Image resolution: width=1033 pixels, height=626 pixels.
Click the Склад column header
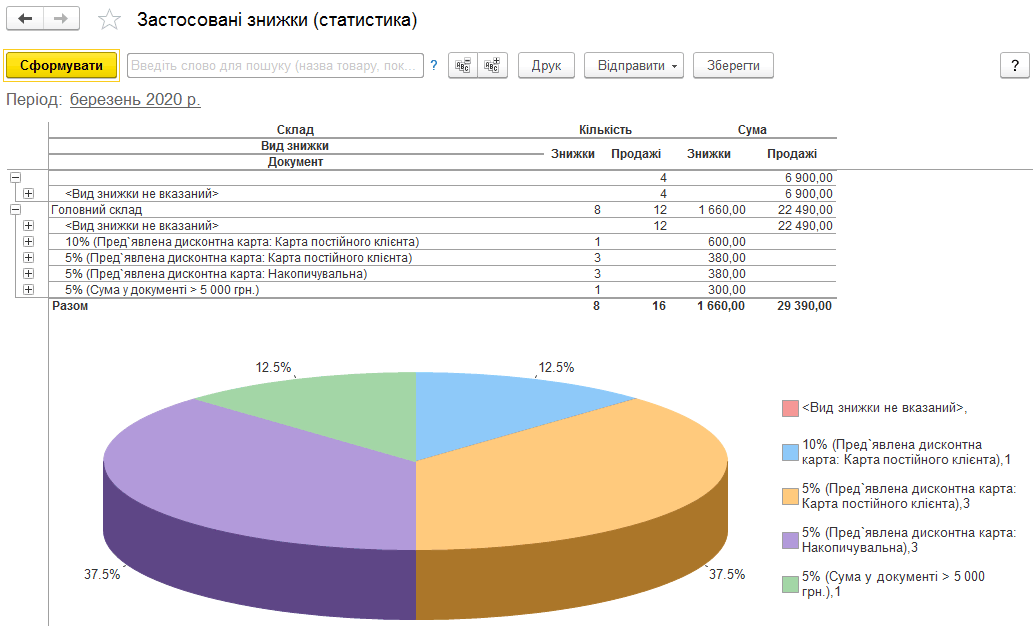(295, 130)
